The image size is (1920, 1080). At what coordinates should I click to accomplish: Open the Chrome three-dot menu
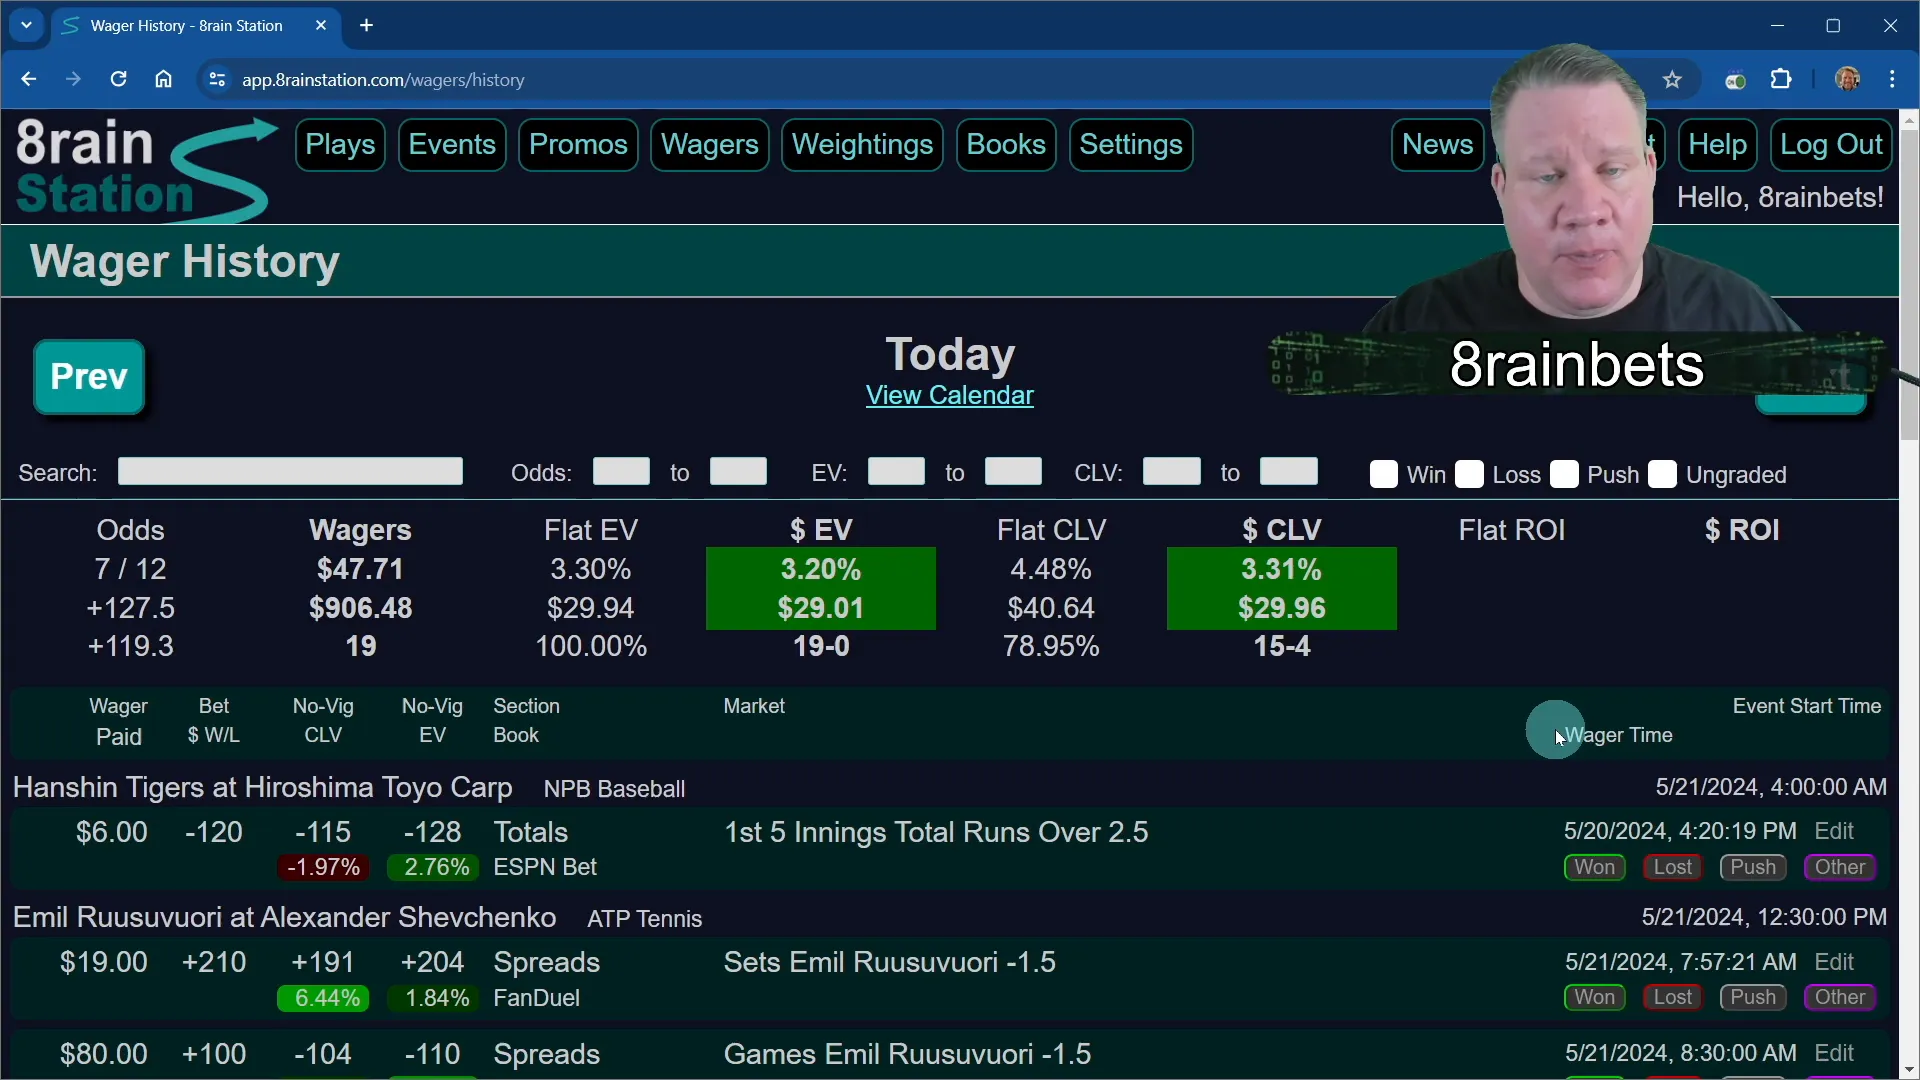click(x=1893, y=80)
